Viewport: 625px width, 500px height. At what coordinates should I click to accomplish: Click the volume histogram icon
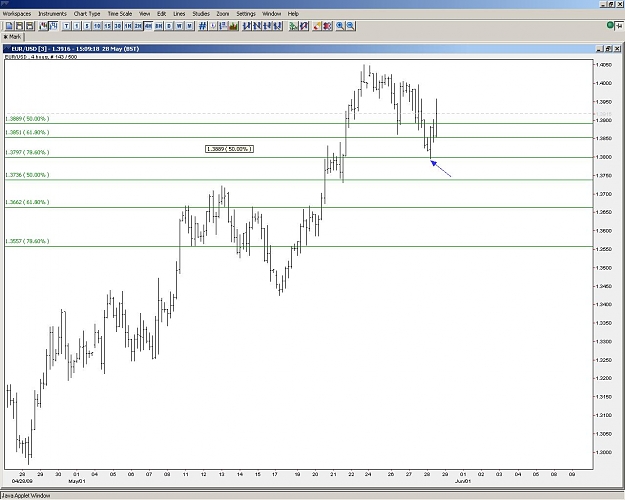tap(234, 26)
